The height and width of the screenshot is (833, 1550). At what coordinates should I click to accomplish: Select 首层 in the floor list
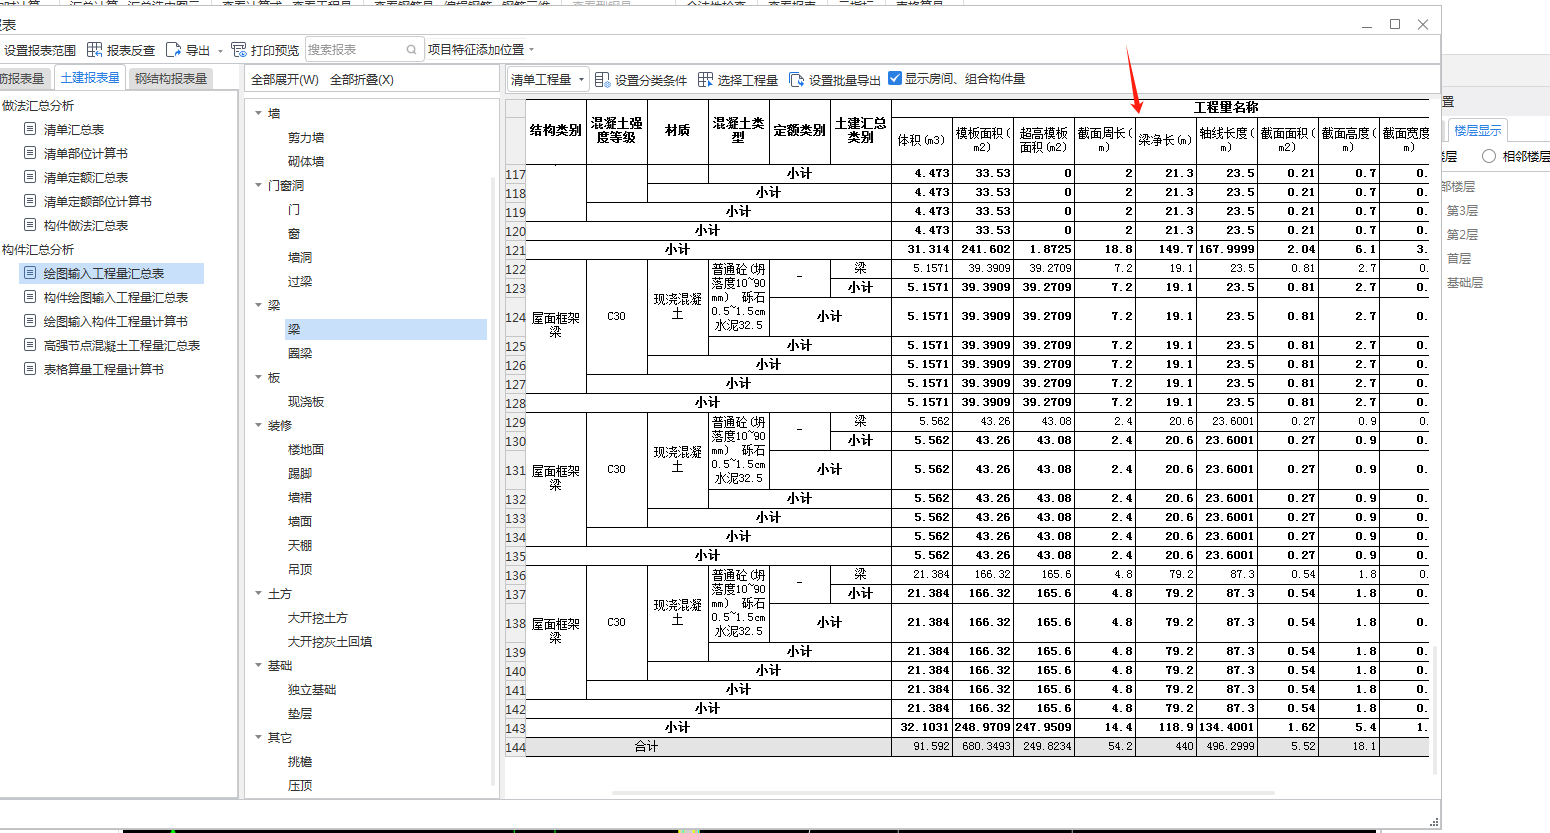click(x=1459, y=259)
